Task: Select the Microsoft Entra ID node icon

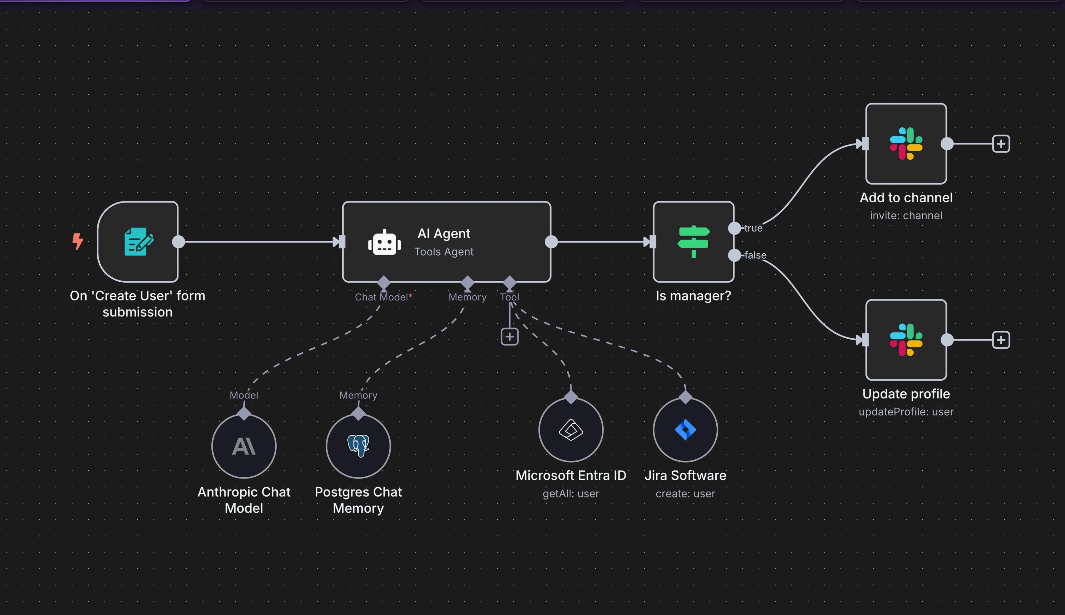Action: tap(570, 429)
